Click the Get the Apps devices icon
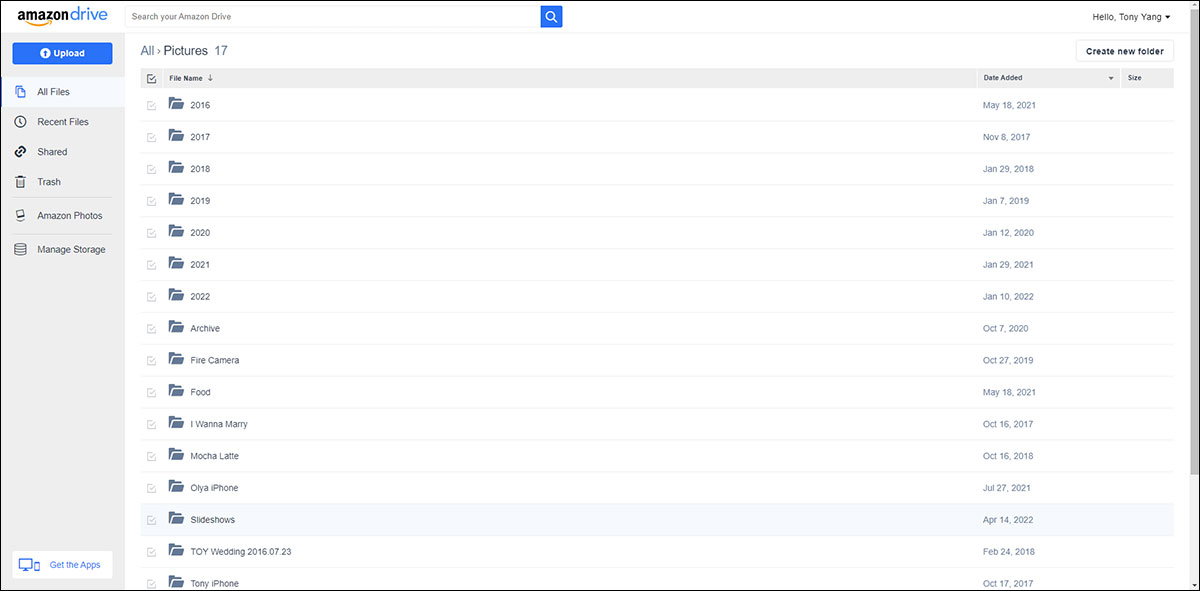The image size is (1200, 591). click(30, 565)
